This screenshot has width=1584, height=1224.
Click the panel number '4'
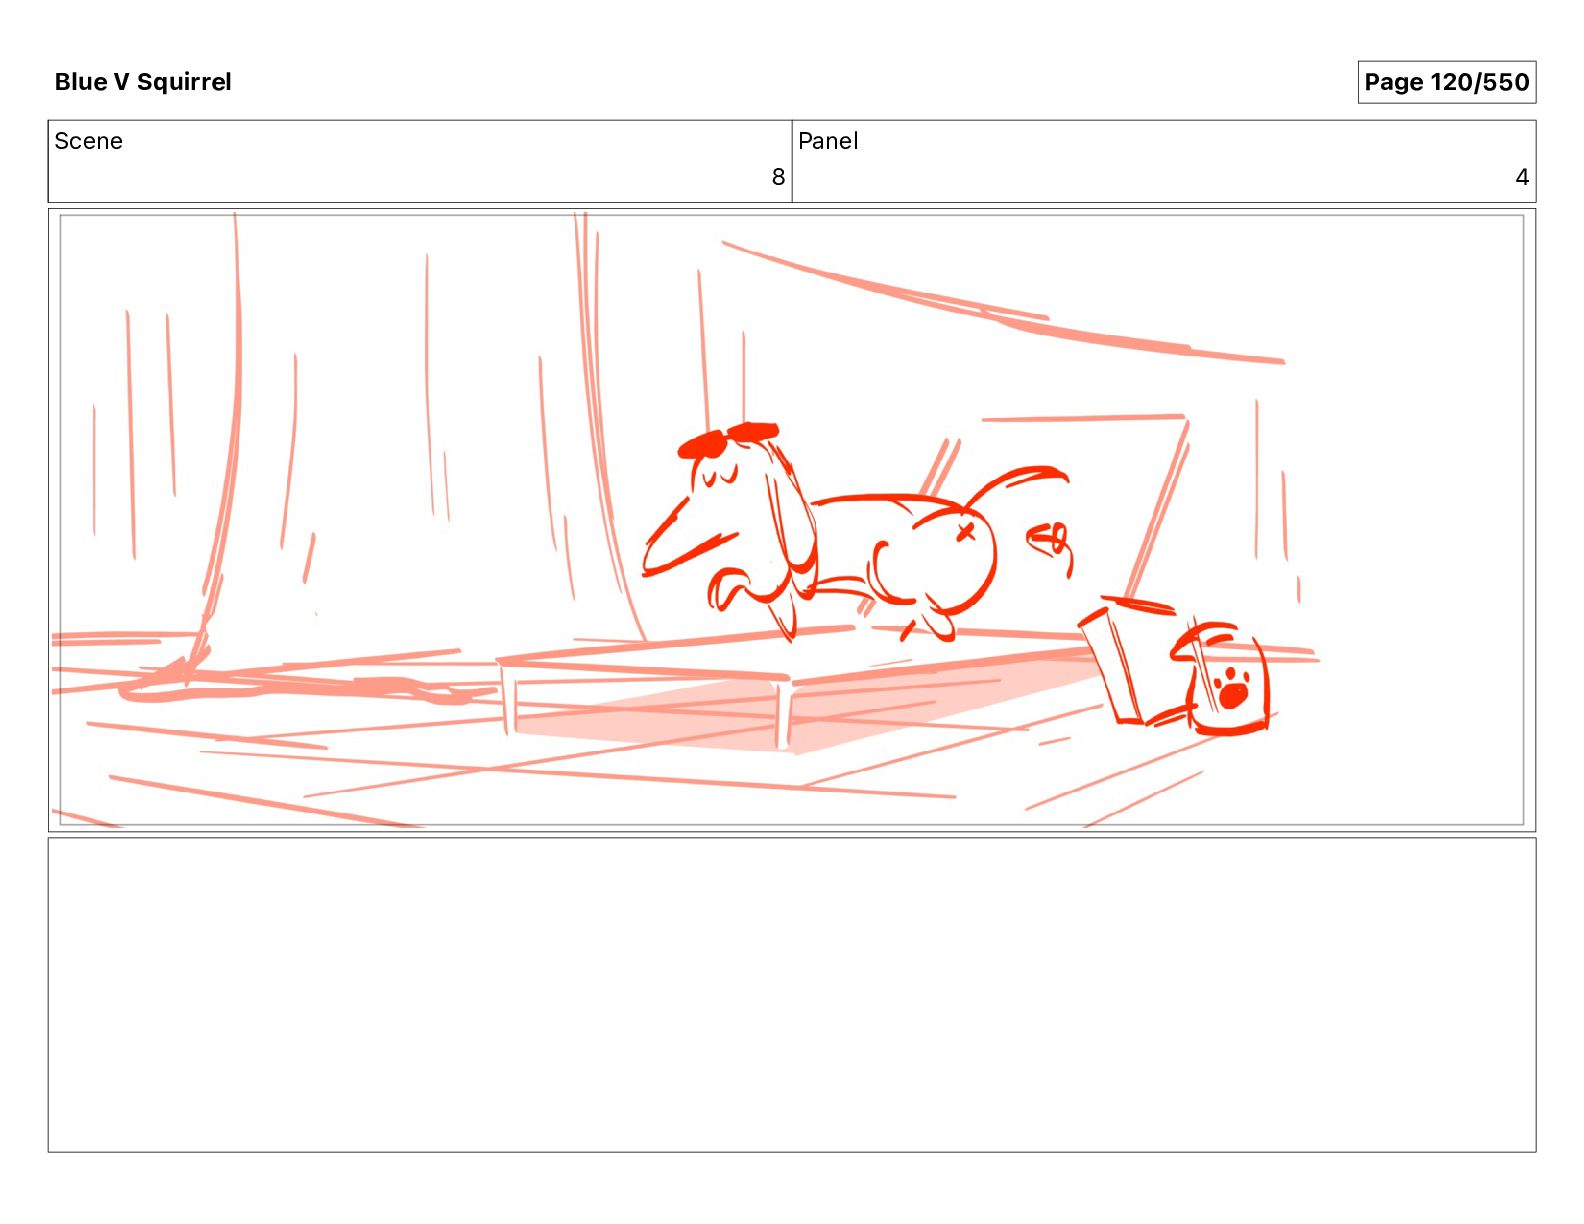[1522, 177]
